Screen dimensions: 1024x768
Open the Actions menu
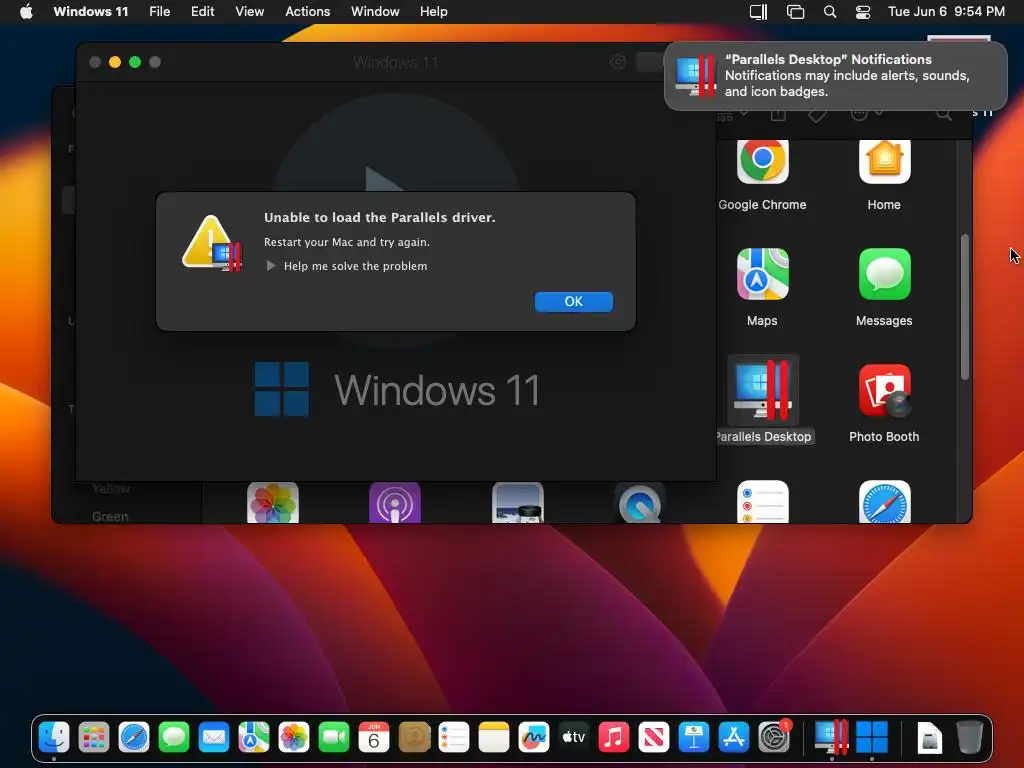[308, 12]
